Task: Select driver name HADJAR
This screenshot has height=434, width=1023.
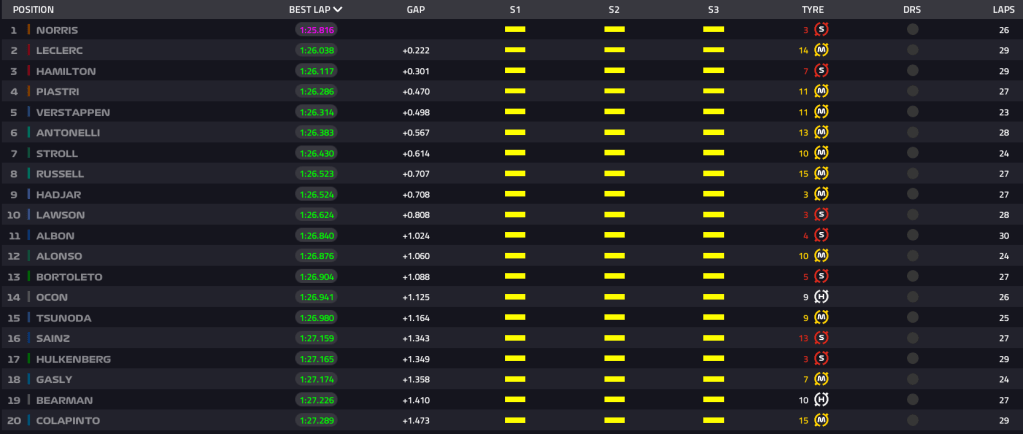Action: tap(59, 194)
